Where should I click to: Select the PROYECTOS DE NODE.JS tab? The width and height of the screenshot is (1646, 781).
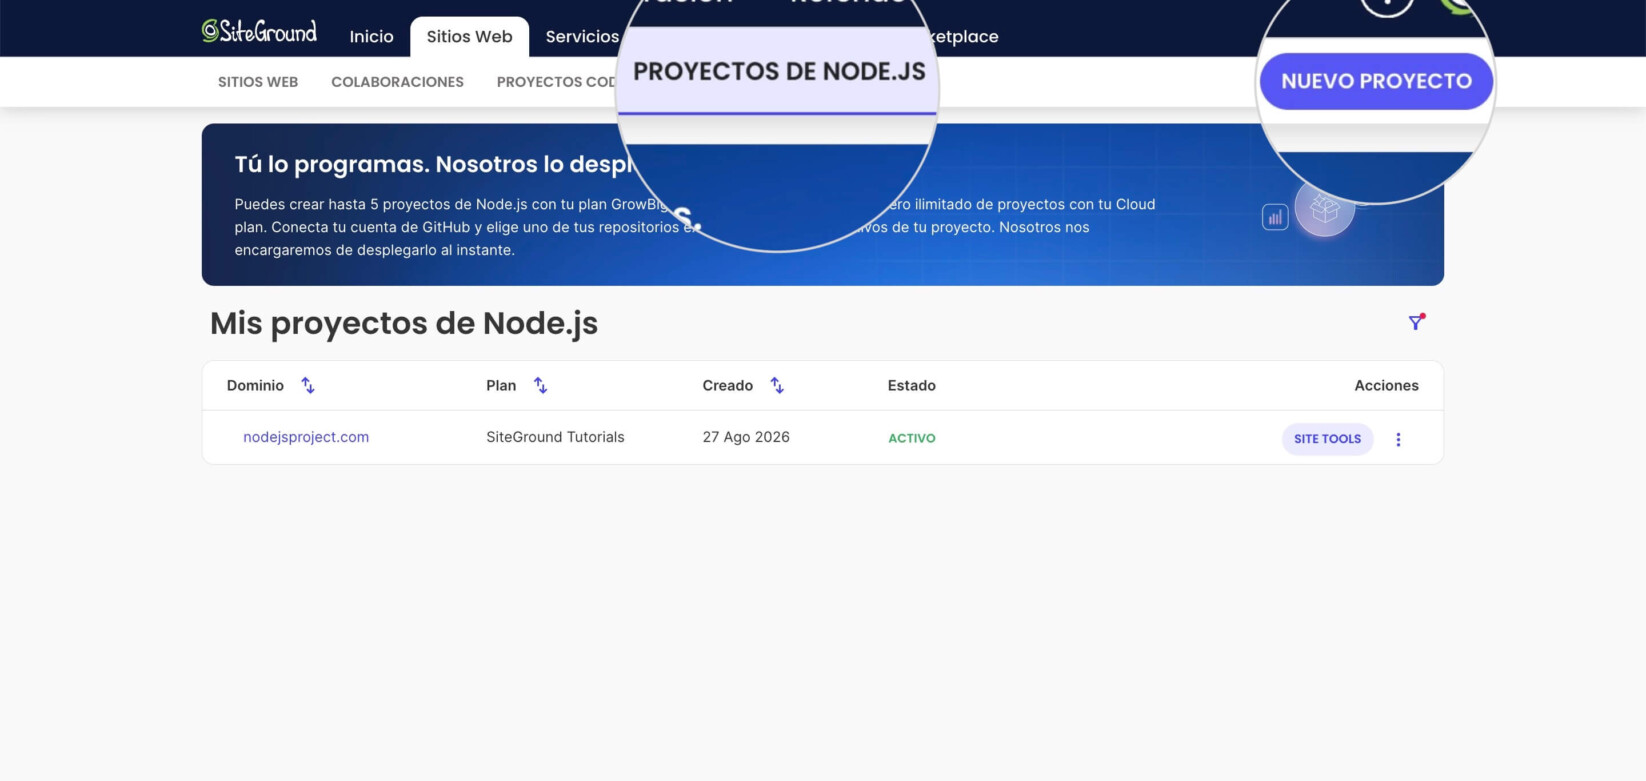point(779,71)
